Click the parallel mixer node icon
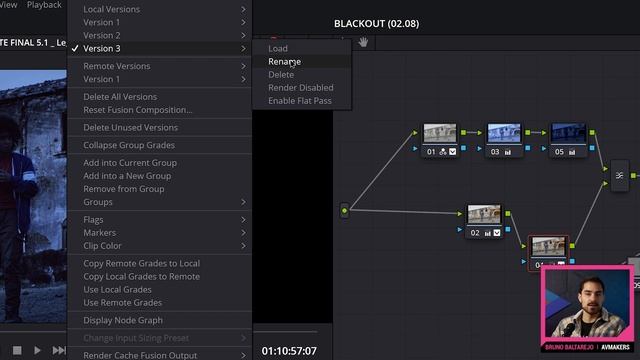 point(620,176)
